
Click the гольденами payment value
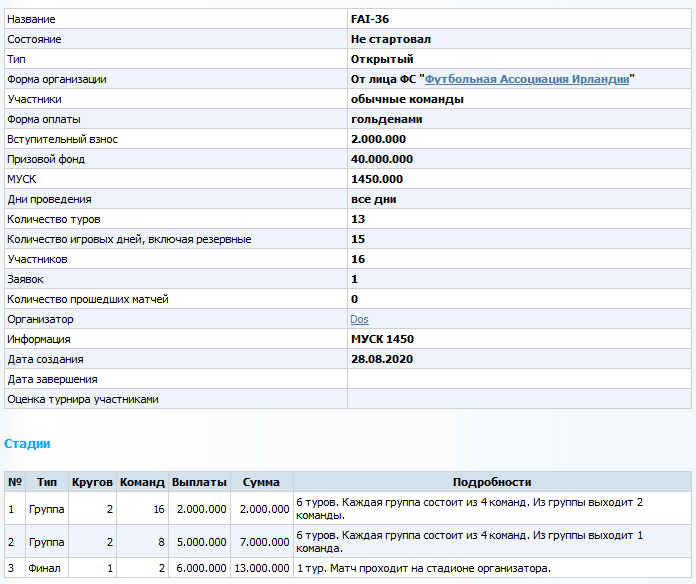click(x=386, y=119)
